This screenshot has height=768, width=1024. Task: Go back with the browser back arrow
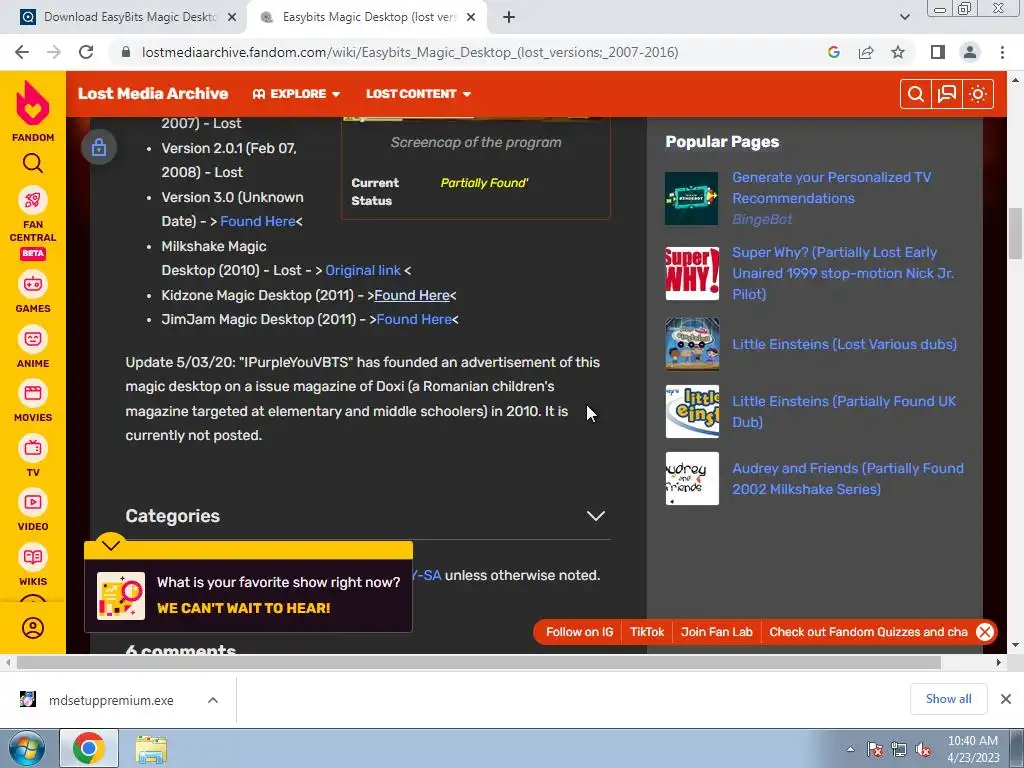click(22, 52)
